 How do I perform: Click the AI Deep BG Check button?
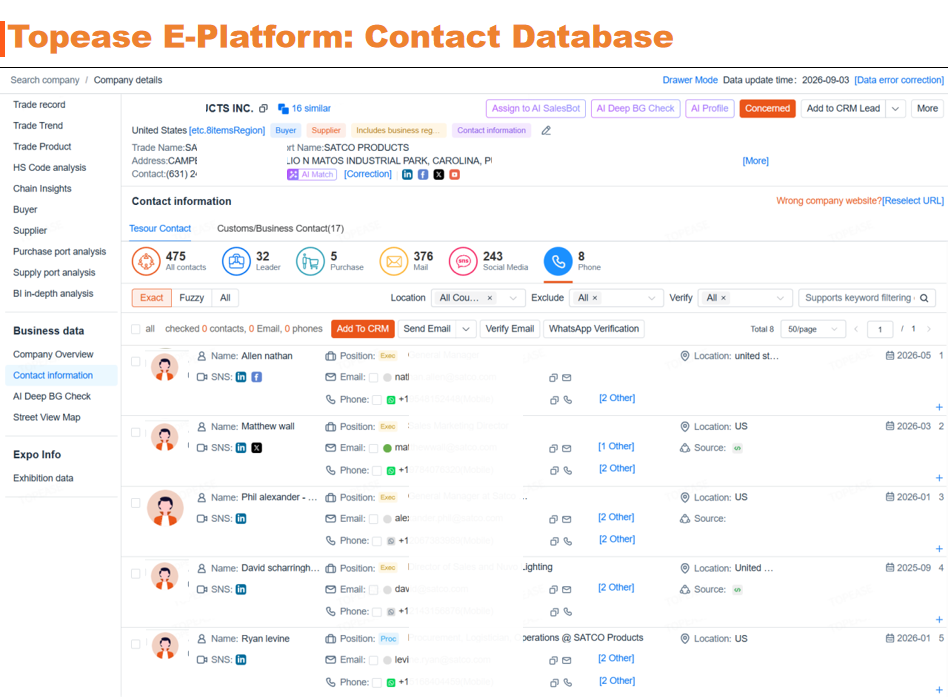[635, 109]
